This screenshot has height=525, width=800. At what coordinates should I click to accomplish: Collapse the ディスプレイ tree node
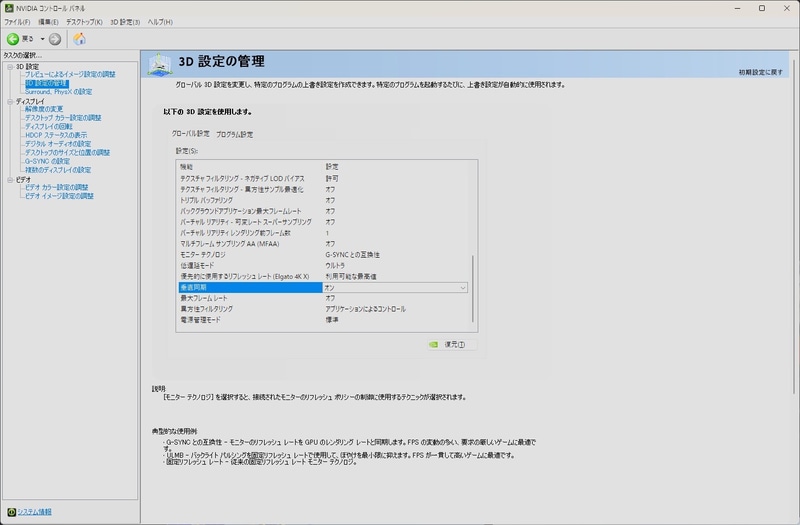point(10,102)
